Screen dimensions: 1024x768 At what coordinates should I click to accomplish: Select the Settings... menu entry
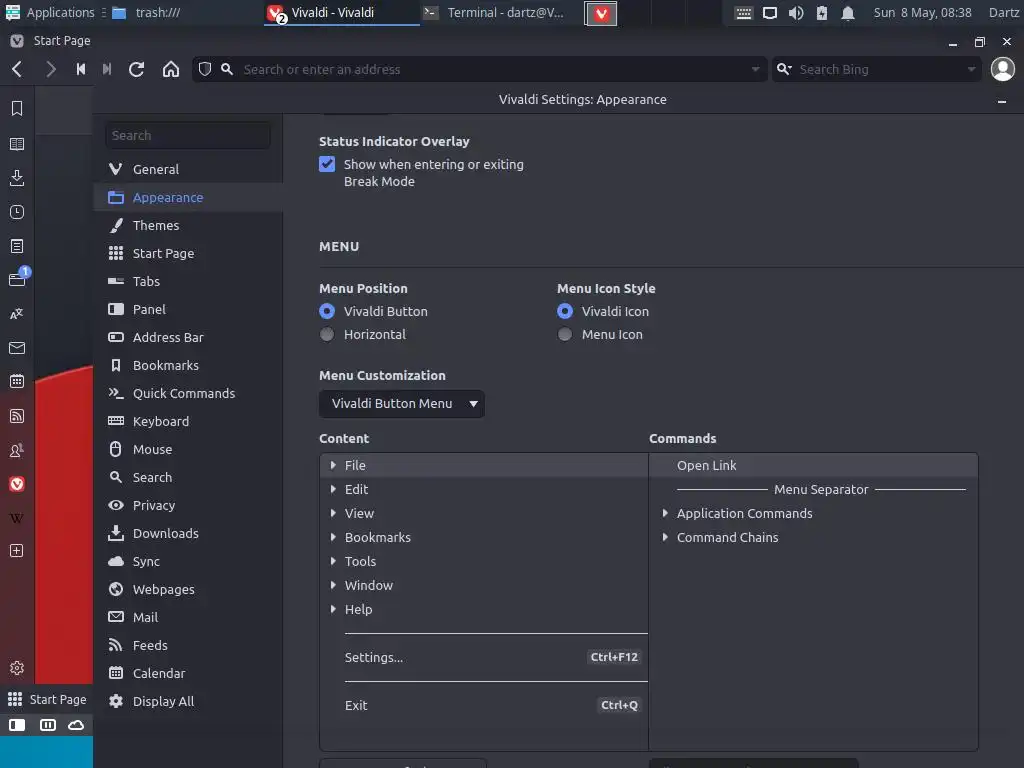(484, 657)
